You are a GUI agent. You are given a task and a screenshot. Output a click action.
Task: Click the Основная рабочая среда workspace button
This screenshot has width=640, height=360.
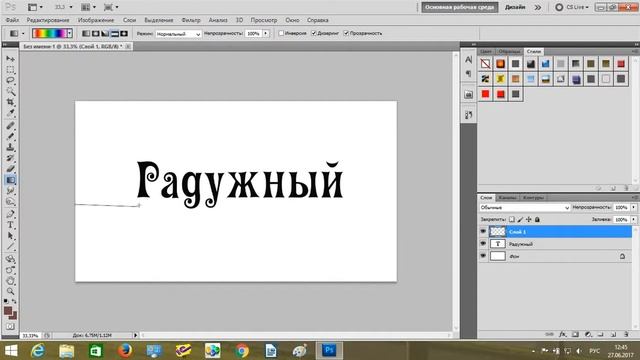pyautogui.click(x=460, y=7)
